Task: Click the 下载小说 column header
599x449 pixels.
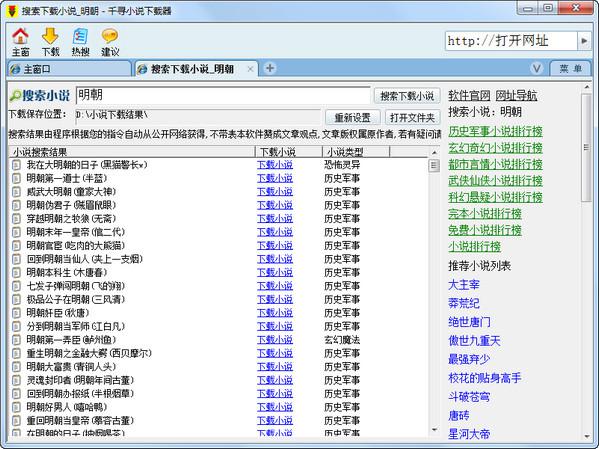Action: coord(288,152)
